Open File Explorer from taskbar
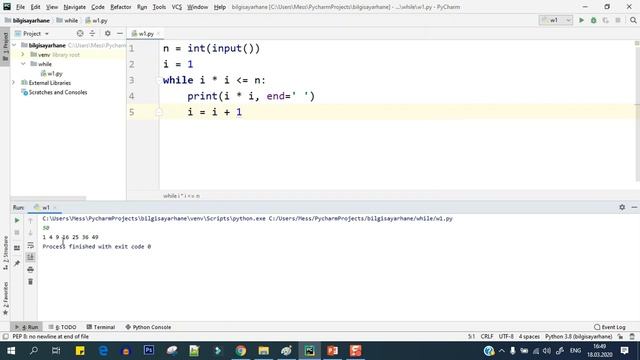The height and width of the screenshot is (360, 640). 264,351
